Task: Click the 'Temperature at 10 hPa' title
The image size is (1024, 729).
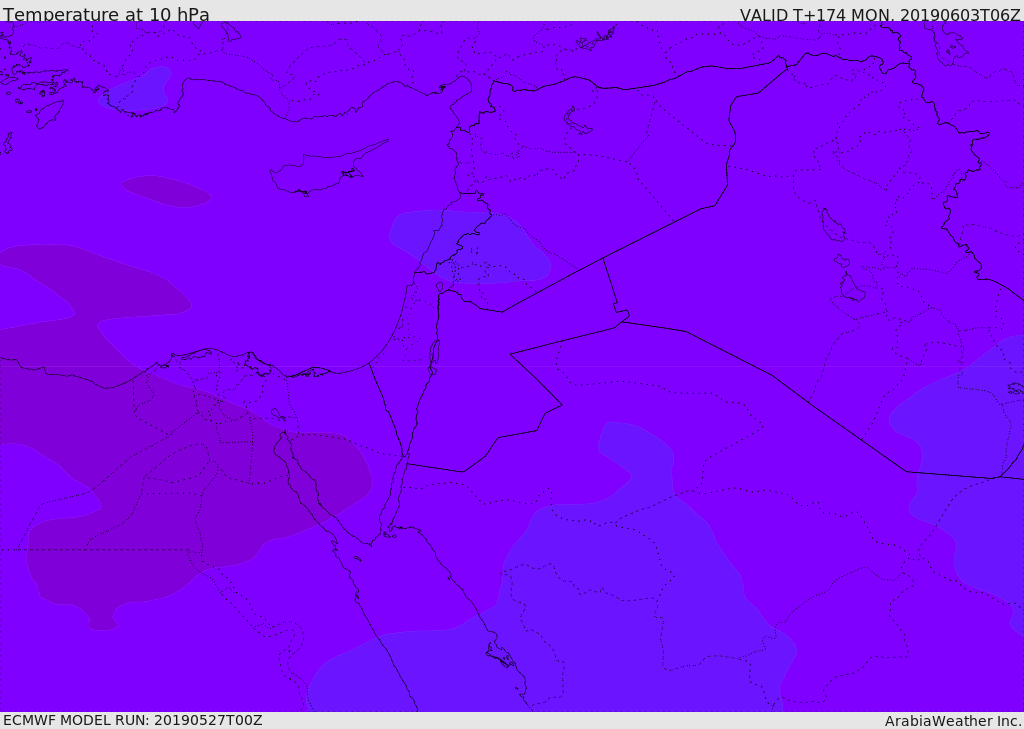Action: (x=106, y=14)
